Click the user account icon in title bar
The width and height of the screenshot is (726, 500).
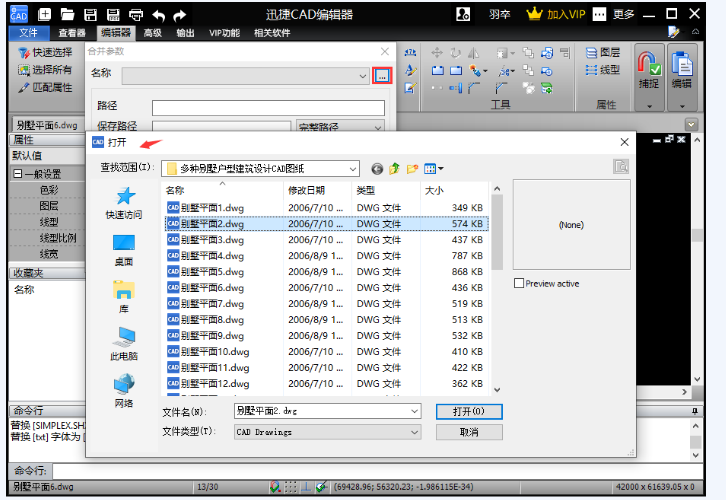pyautogui.click(x=463, y=14)
